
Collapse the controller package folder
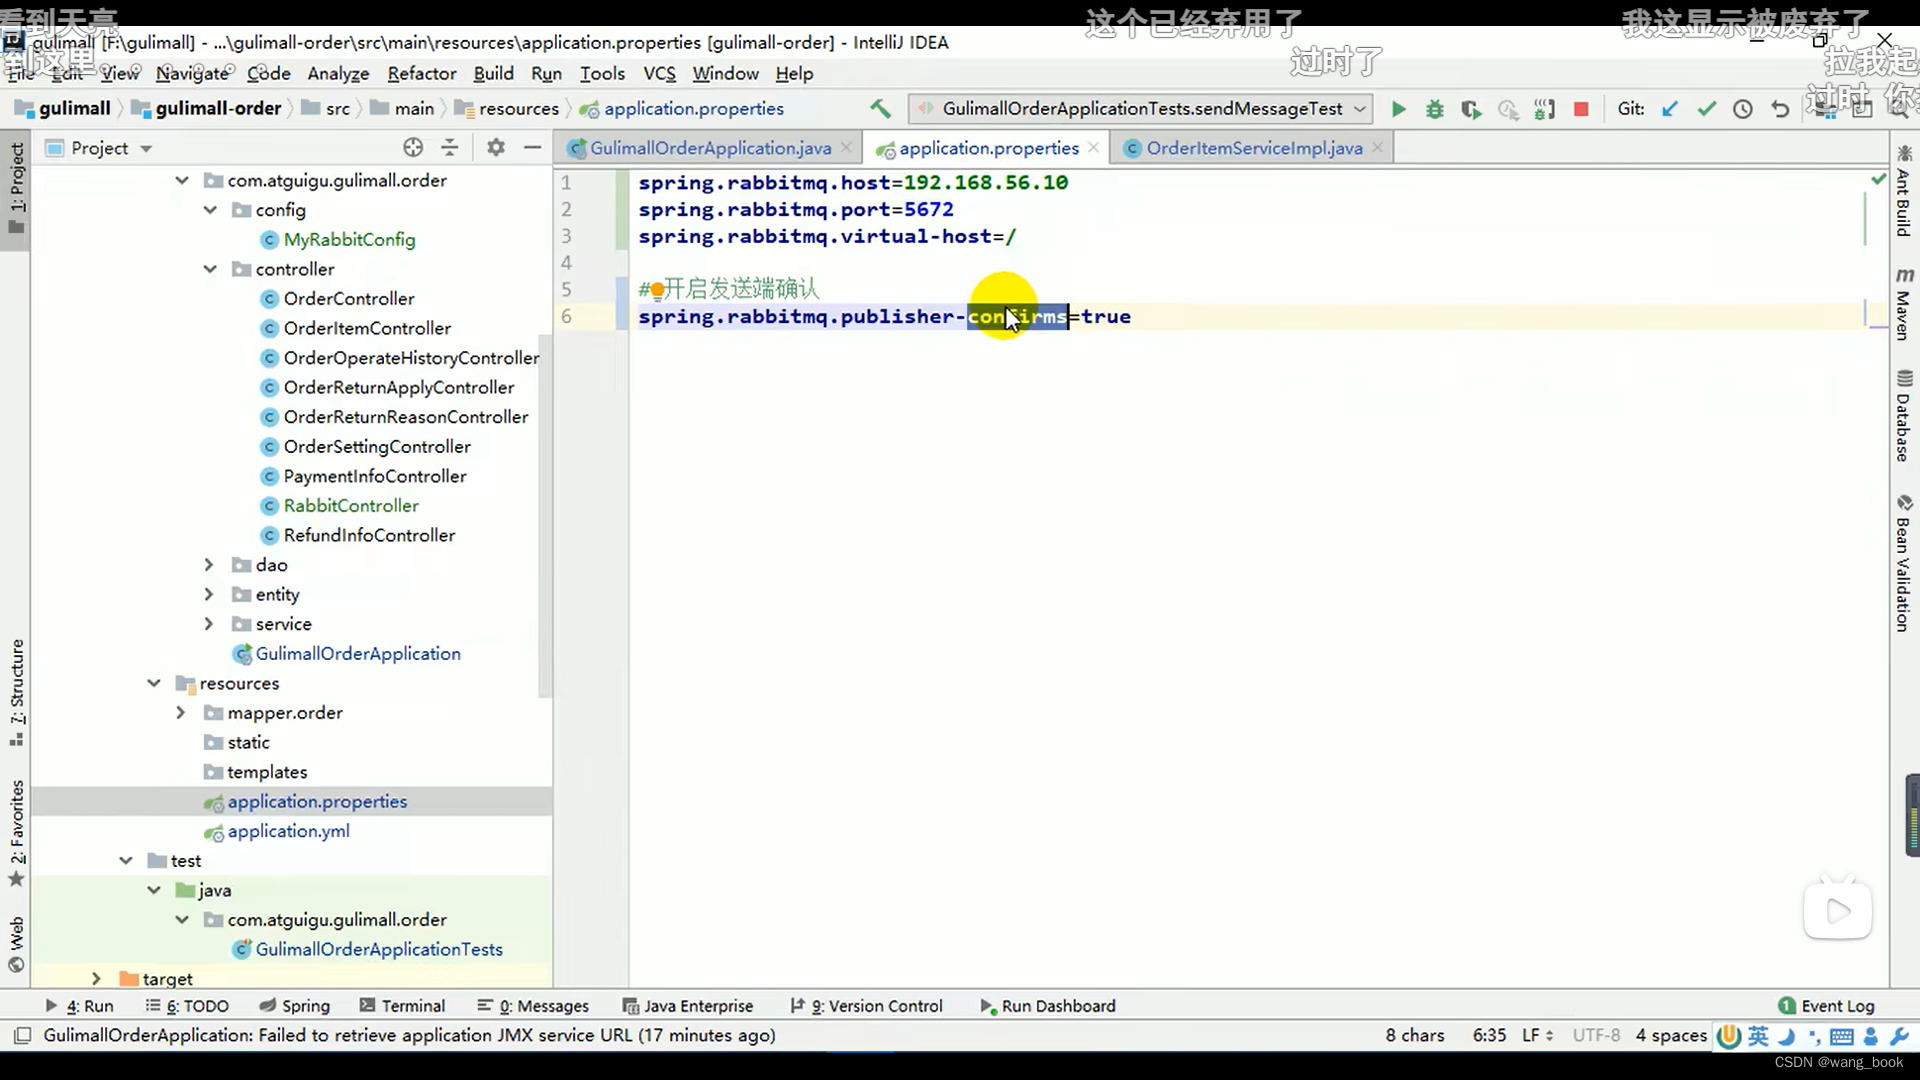(x=210, y=269)
